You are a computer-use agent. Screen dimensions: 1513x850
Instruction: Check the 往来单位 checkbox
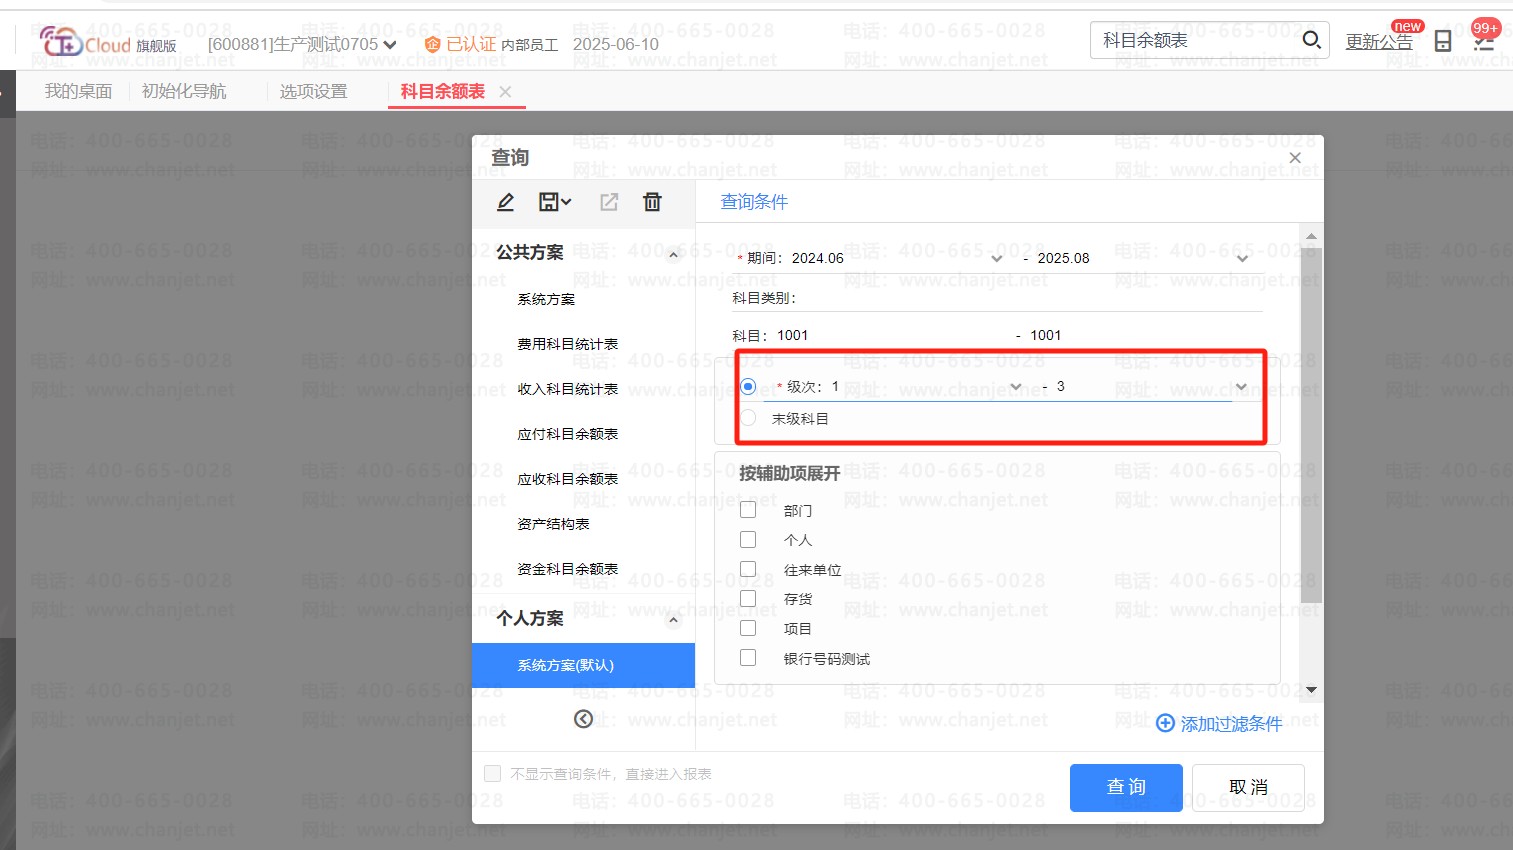pos(748,569)
